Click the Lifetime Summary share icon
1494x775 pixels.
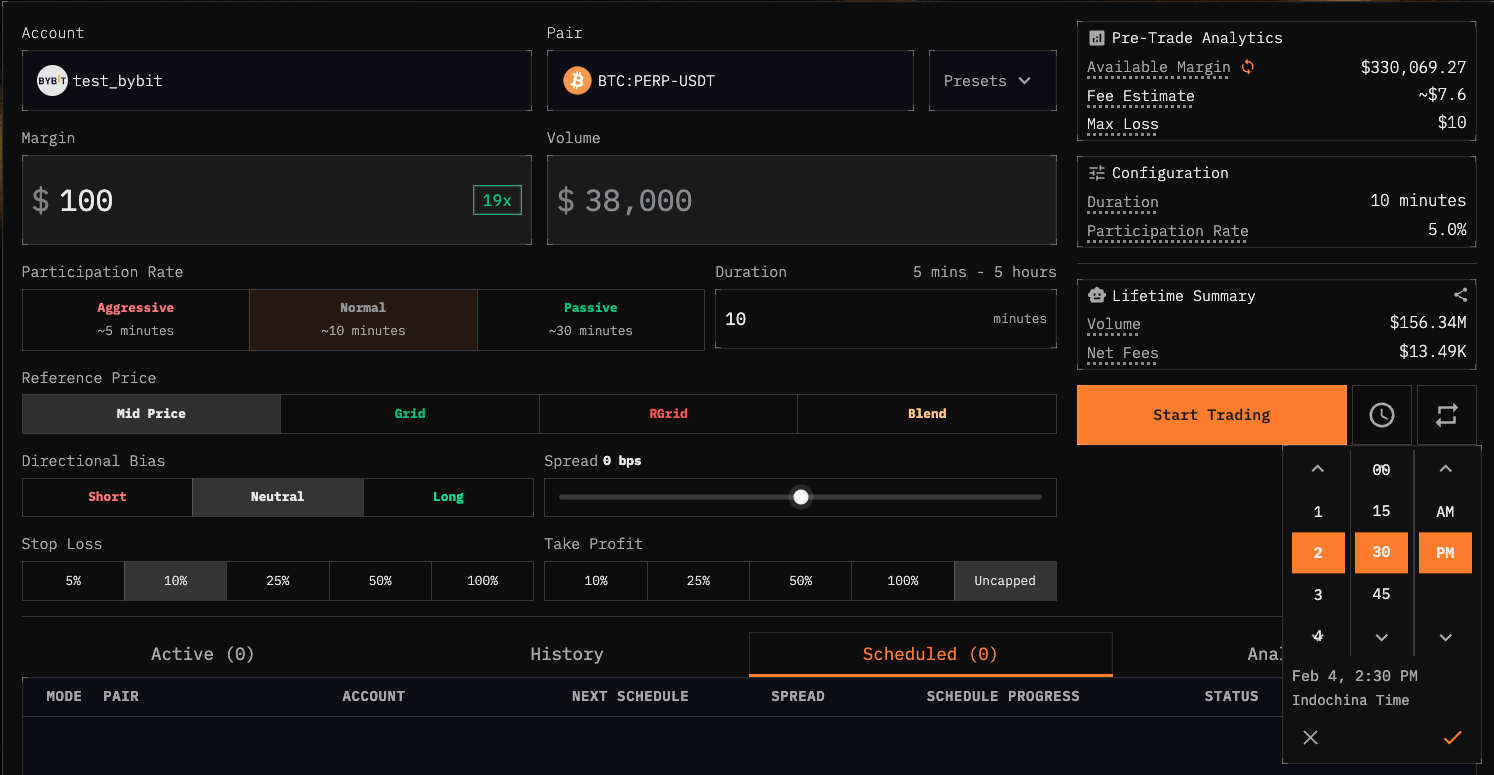[x=1460, y=295]
